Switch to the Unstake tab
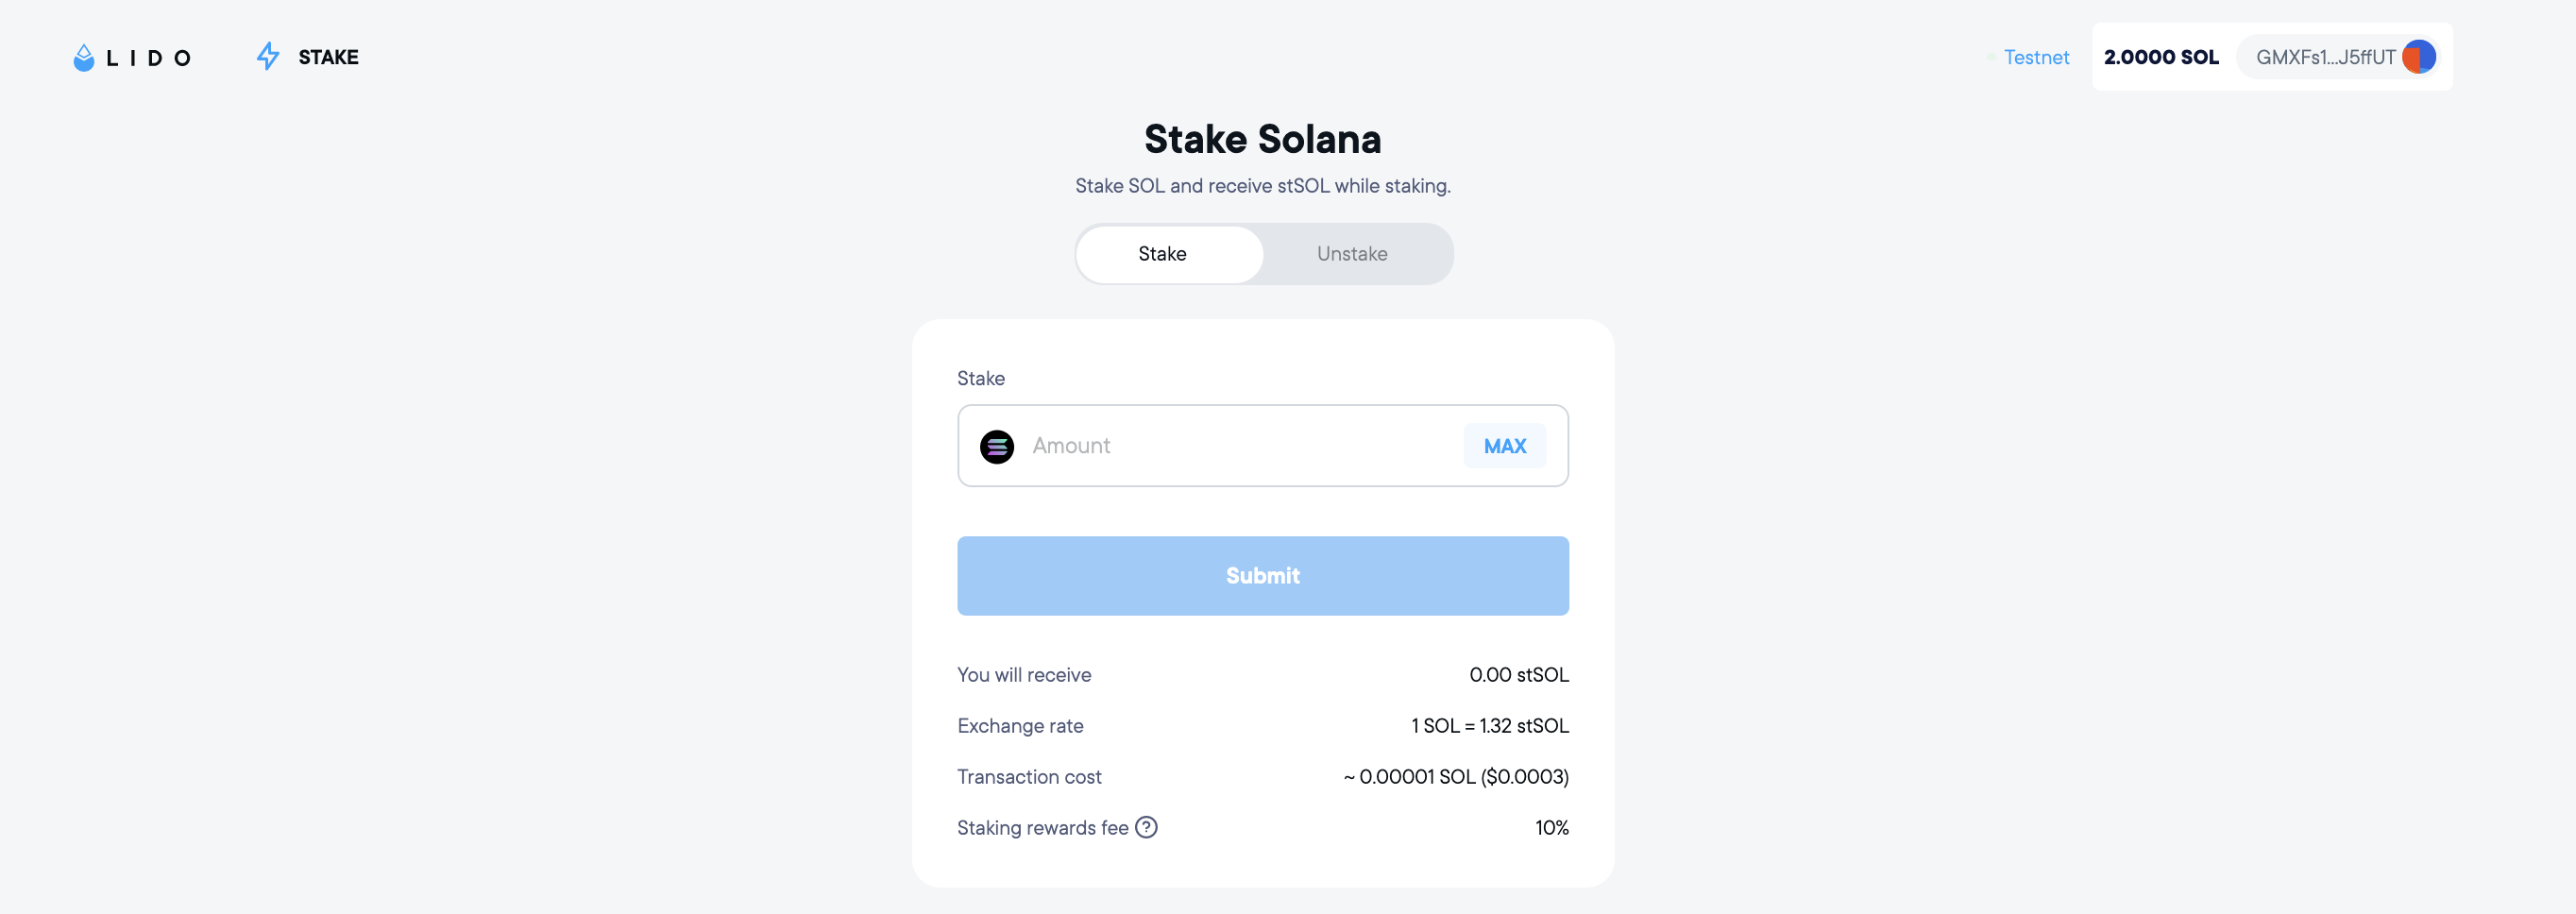This screenshot has width=2576, height=914. point(1351,254)
